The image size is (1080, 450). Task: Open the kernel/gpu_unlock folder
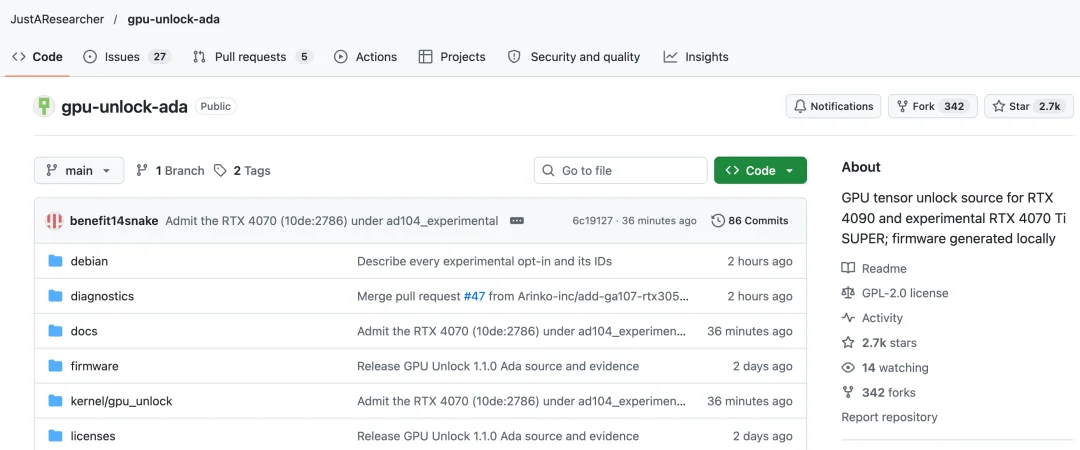(x=121, y=400)
